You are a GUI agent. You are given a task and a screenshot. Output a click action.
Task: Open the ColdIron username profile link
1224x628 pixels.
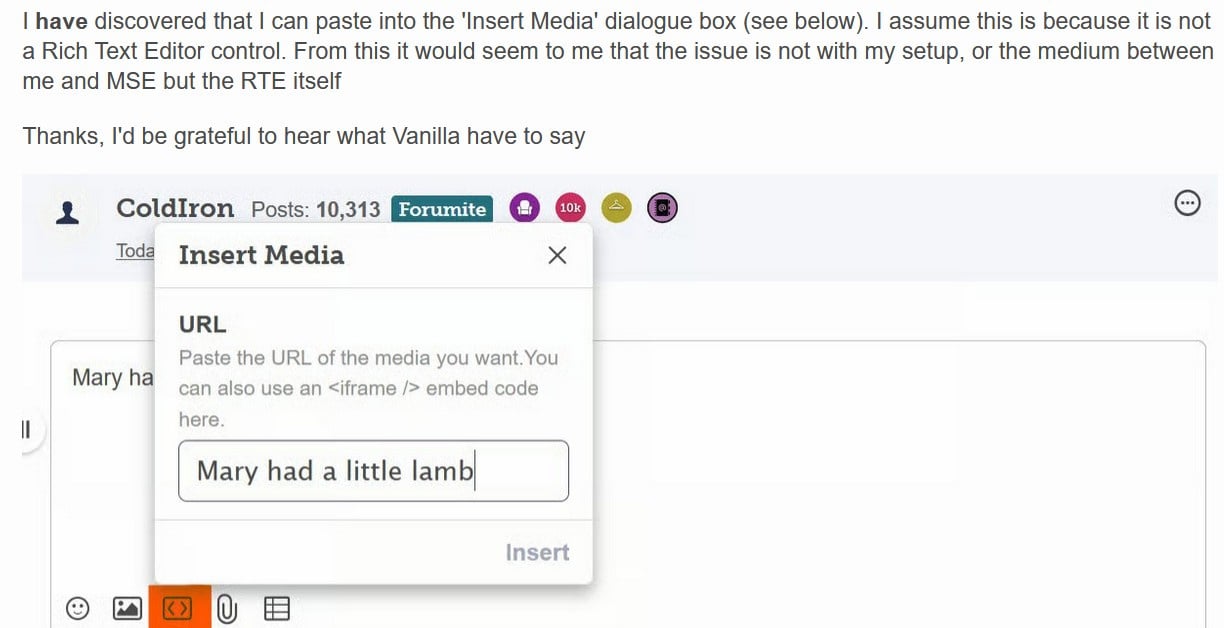click(175, 208)
